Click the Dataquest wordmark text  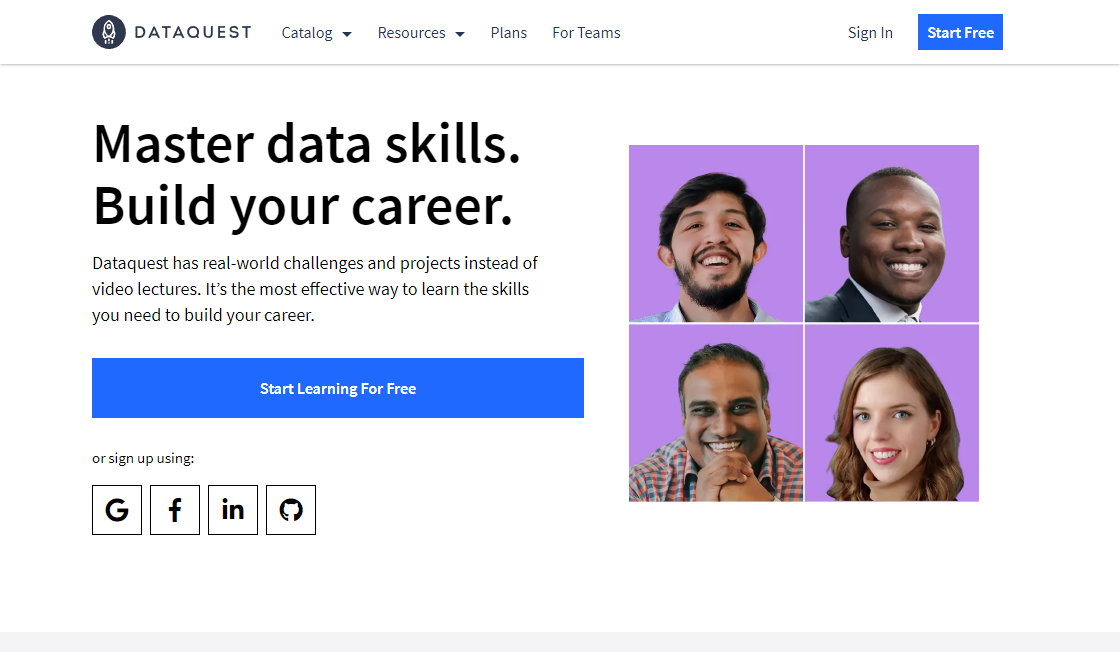point(192,31)
